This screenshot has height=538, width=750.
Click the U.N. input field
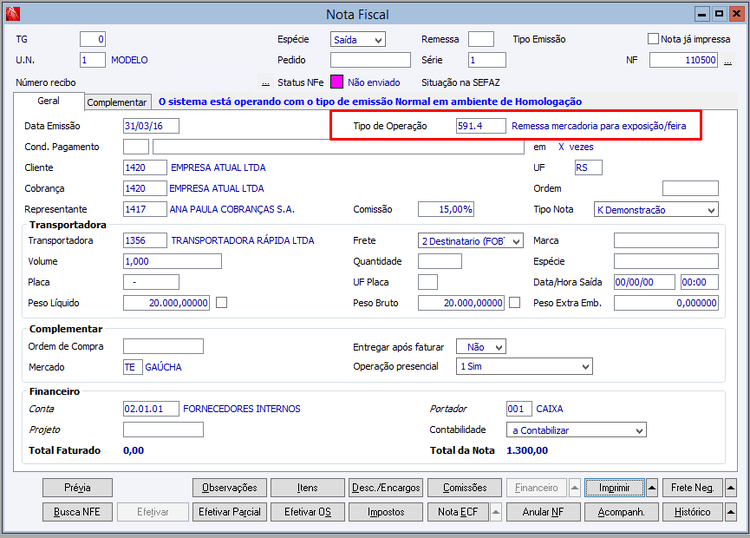[x=92, y=60]
